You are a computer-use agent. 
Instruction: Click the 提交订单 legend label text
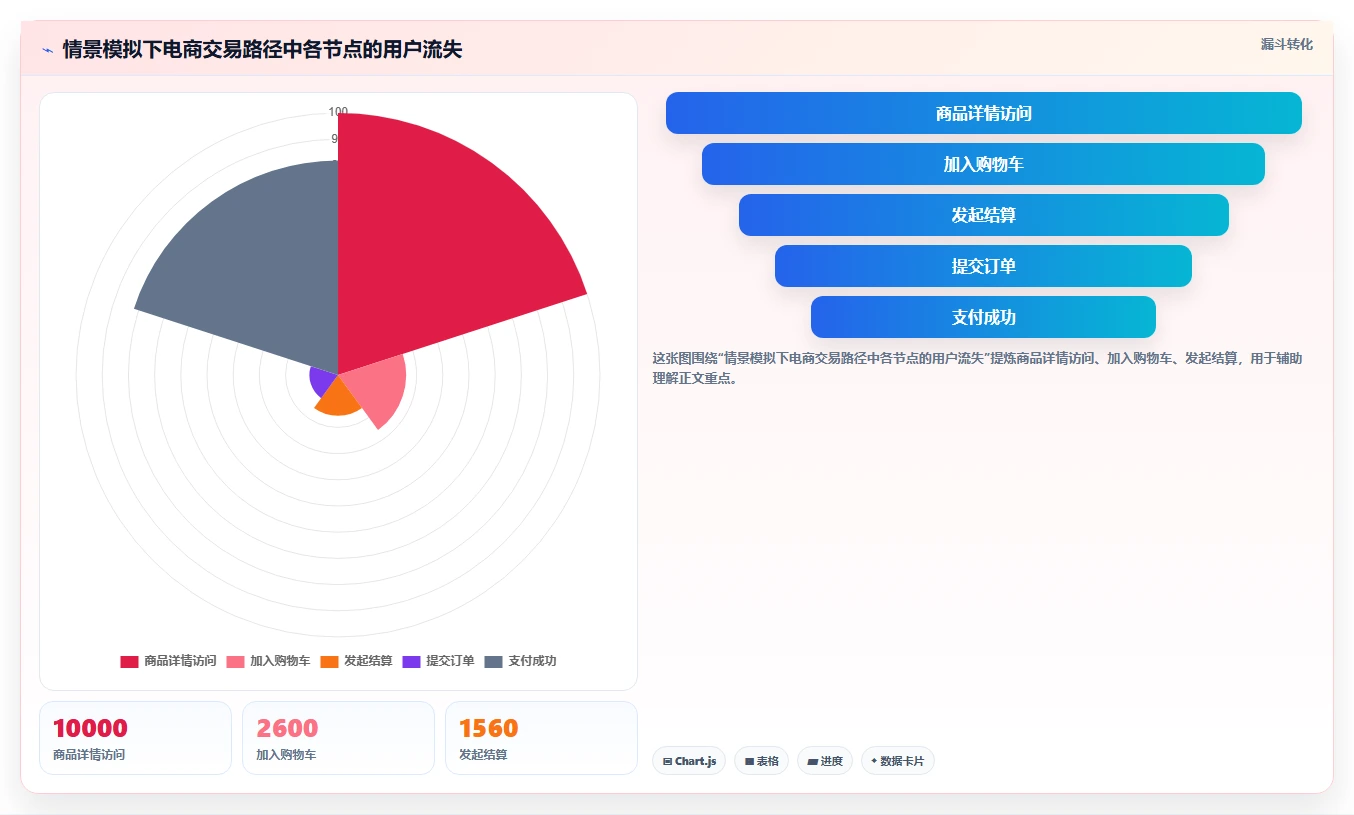450,662
